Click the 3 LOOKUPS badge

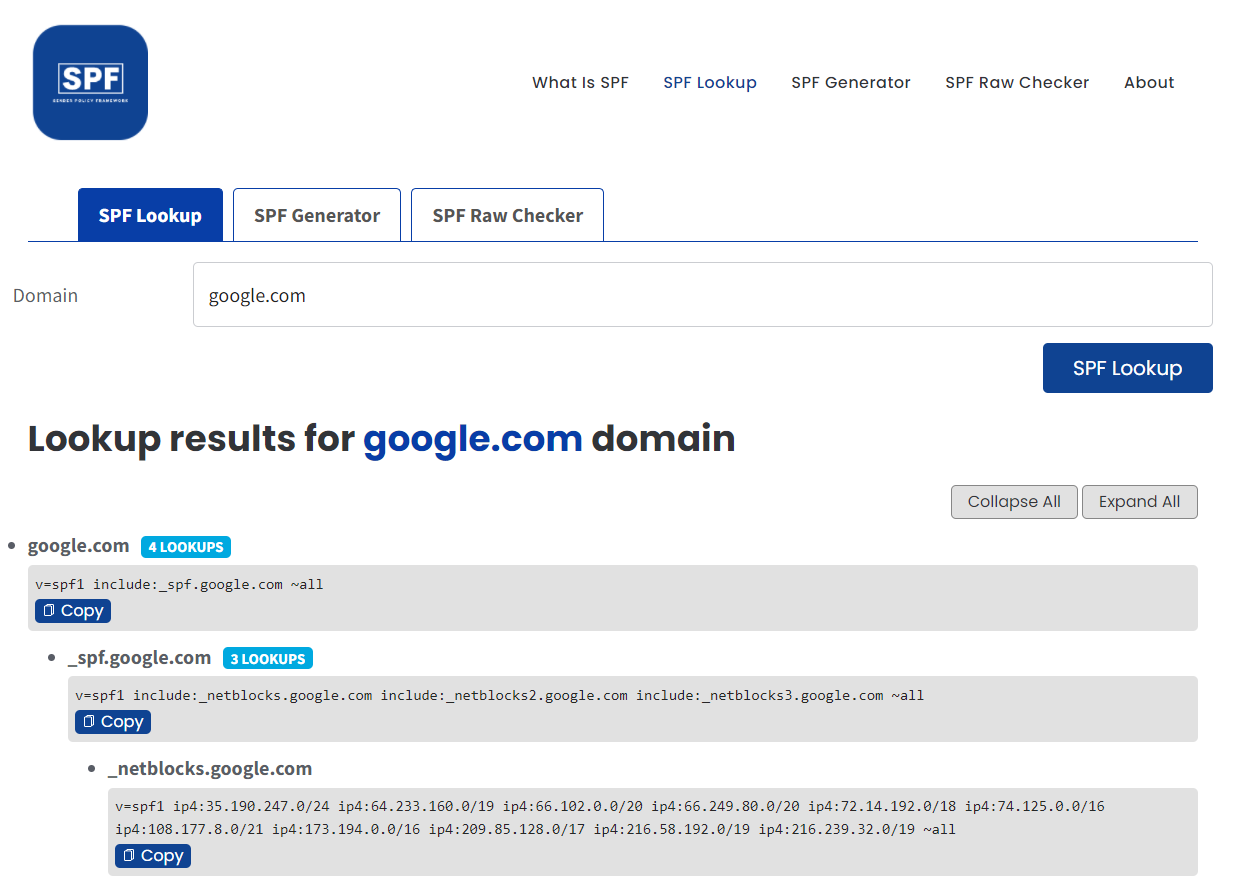point(268,659)
